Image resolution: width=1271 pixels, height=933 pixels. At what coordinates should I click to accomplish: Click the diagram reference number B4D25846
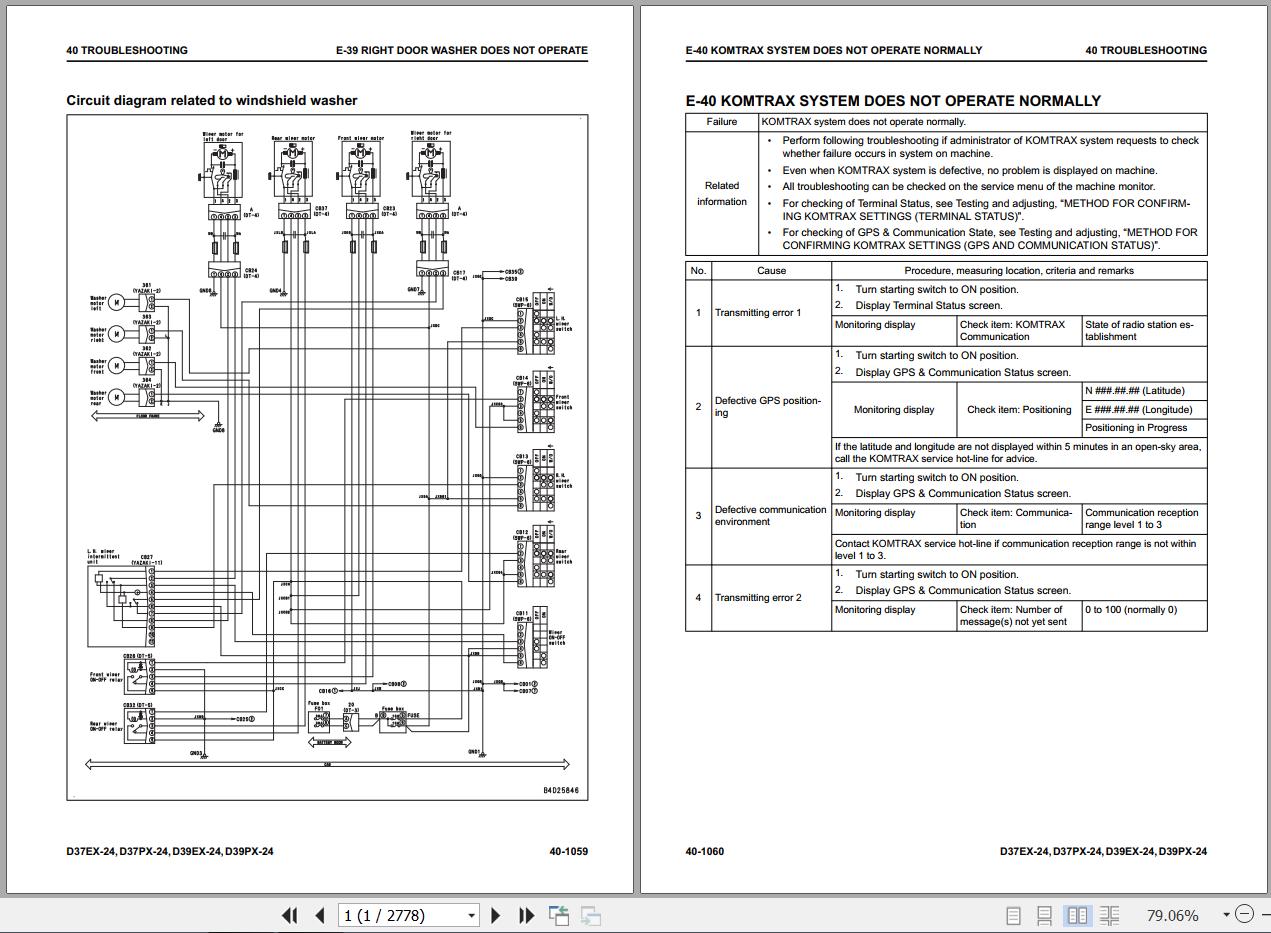(560, 790)
